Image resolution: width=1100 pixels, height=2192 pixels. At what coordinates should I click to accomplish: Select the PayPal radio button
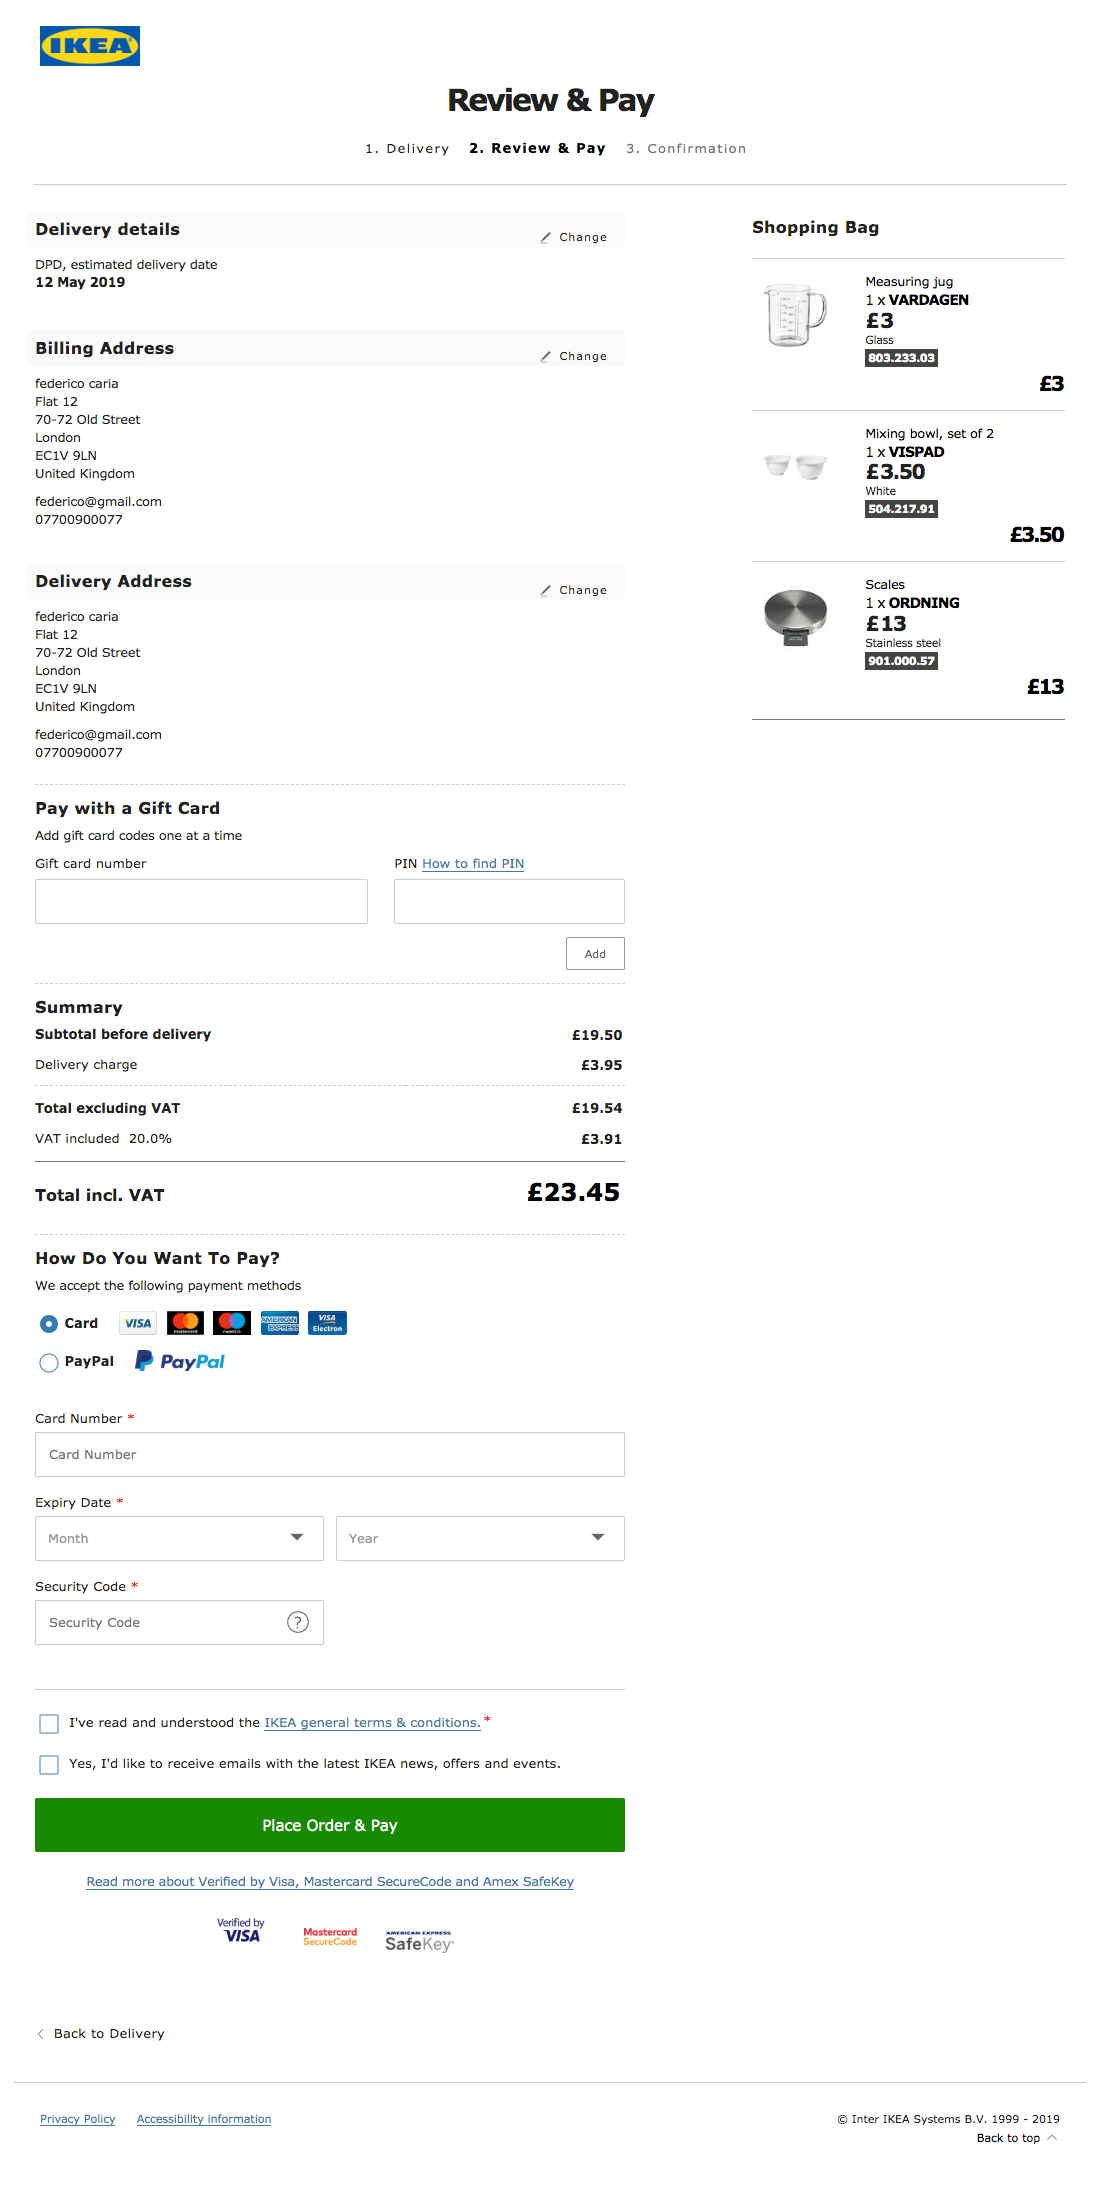(x=49, y=1362)
